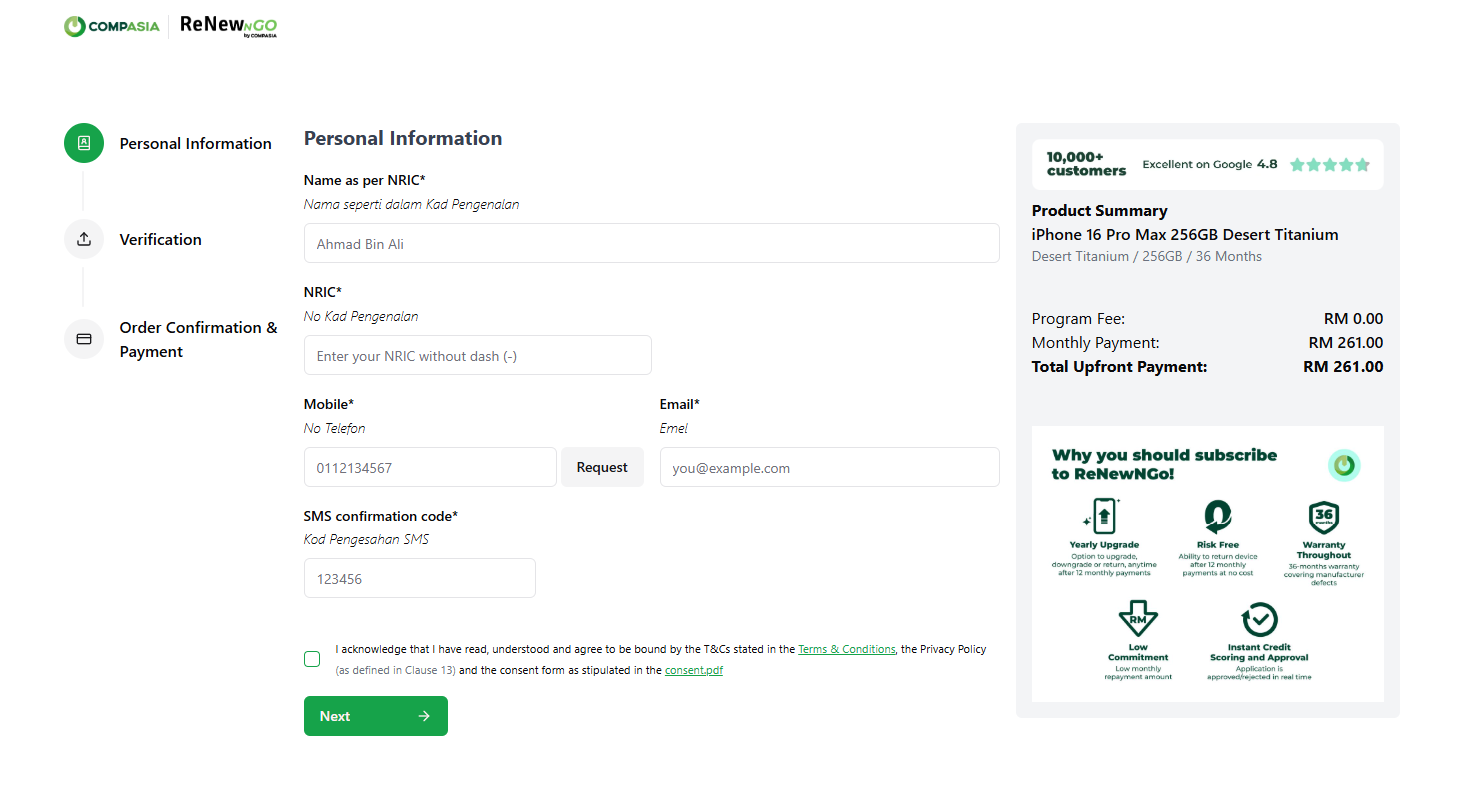The width and height of the screenshot is (1477, 789).
Task: Select the Personal Information step label
Action: click(x=196, y=144)
